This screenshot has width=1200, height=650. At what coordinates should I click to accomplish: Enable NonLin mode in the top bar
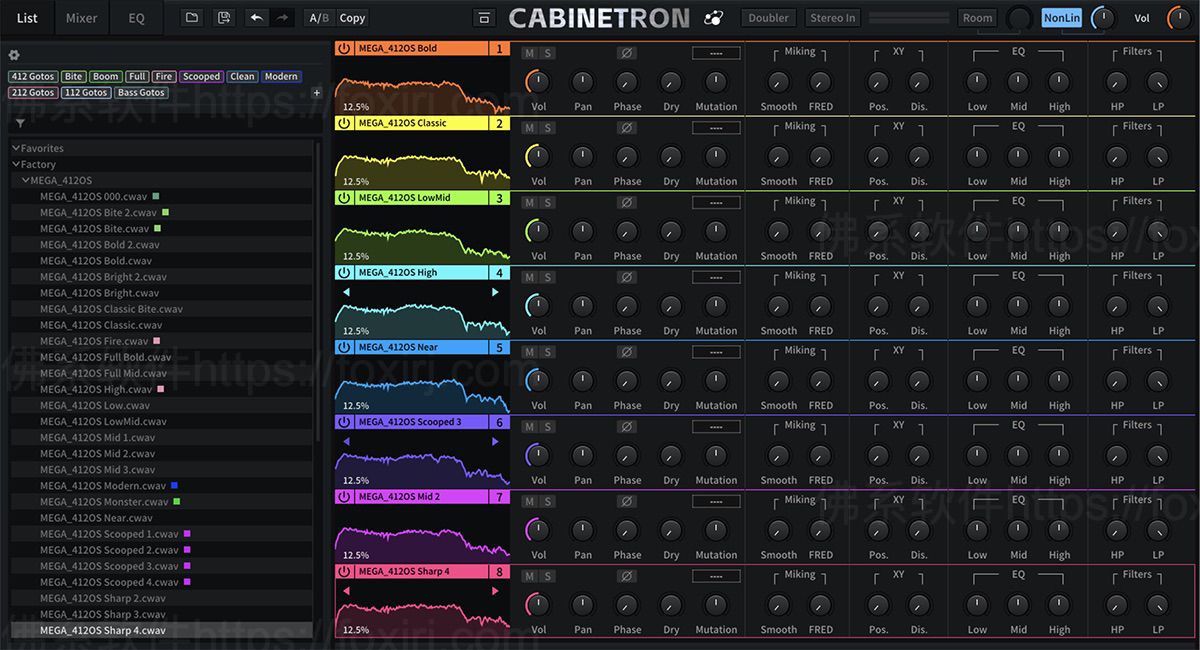(1060, 17)
